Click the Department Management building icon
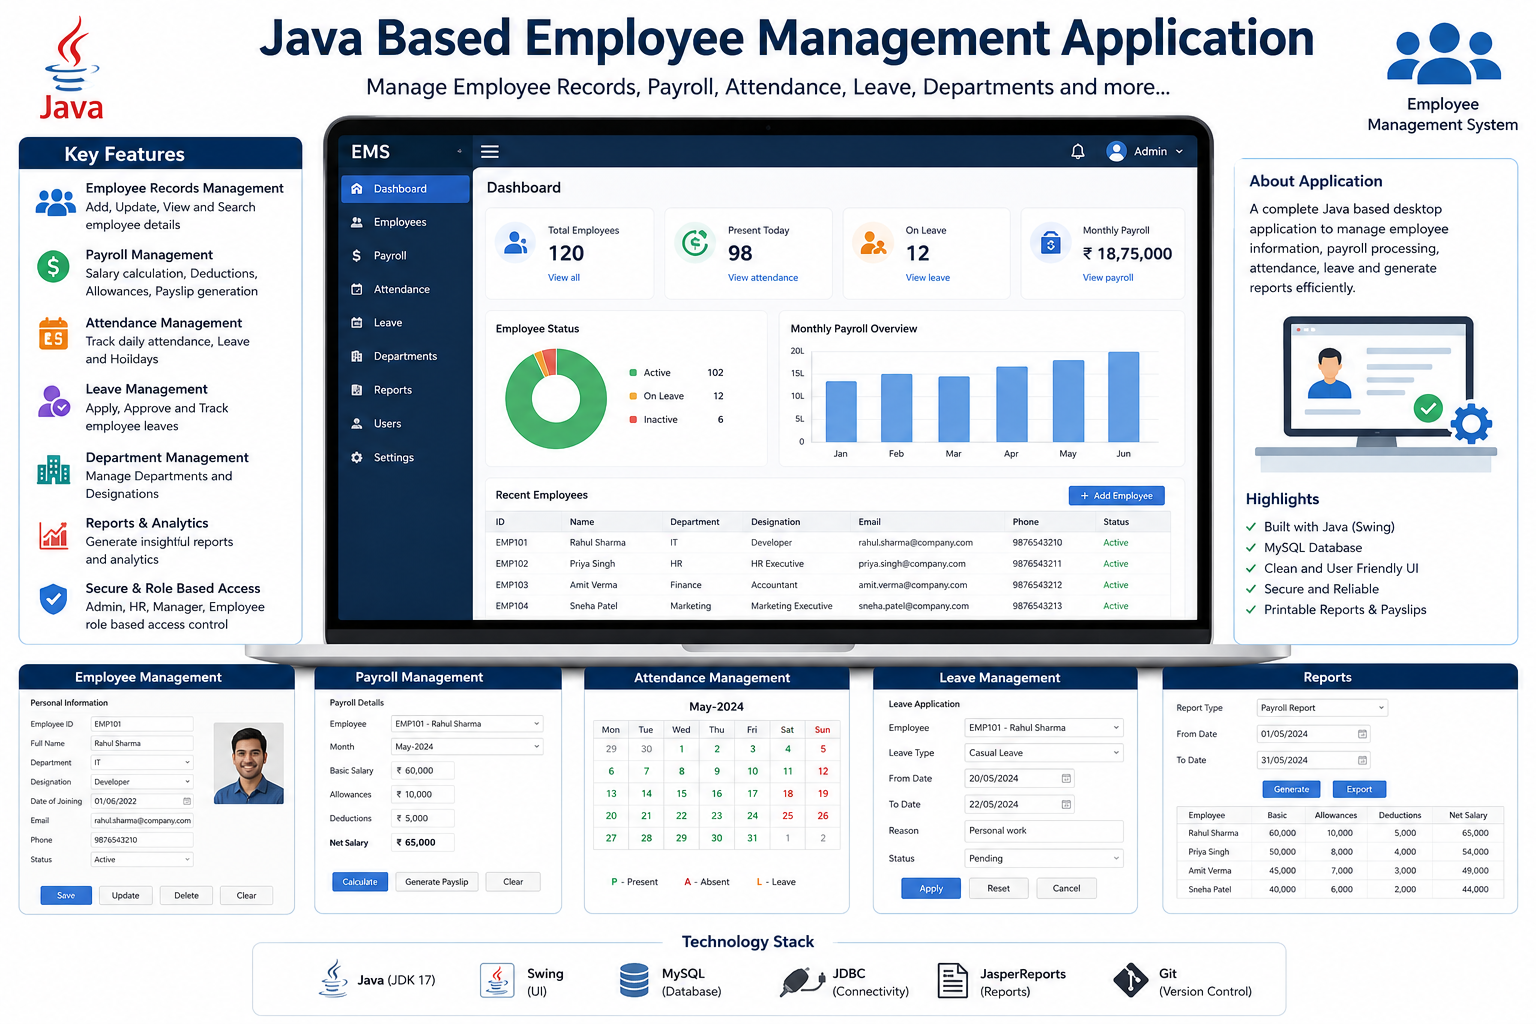Viewport: 1536px width, 1024px height. click(53, 469)
